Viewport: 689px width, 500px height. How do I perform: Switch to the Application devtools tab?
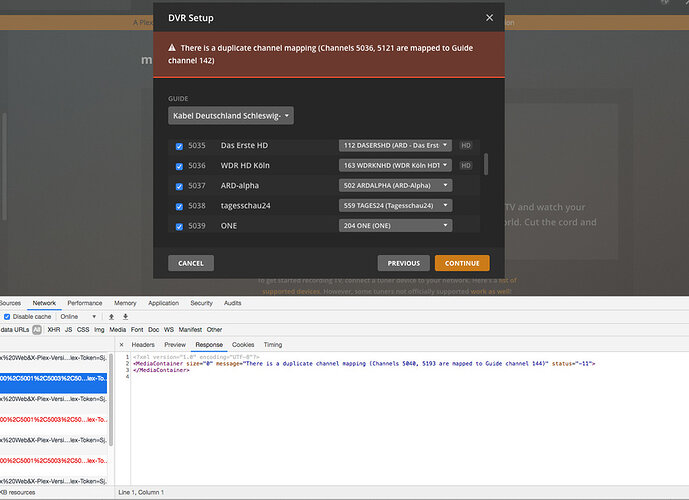tap(163, 303)
